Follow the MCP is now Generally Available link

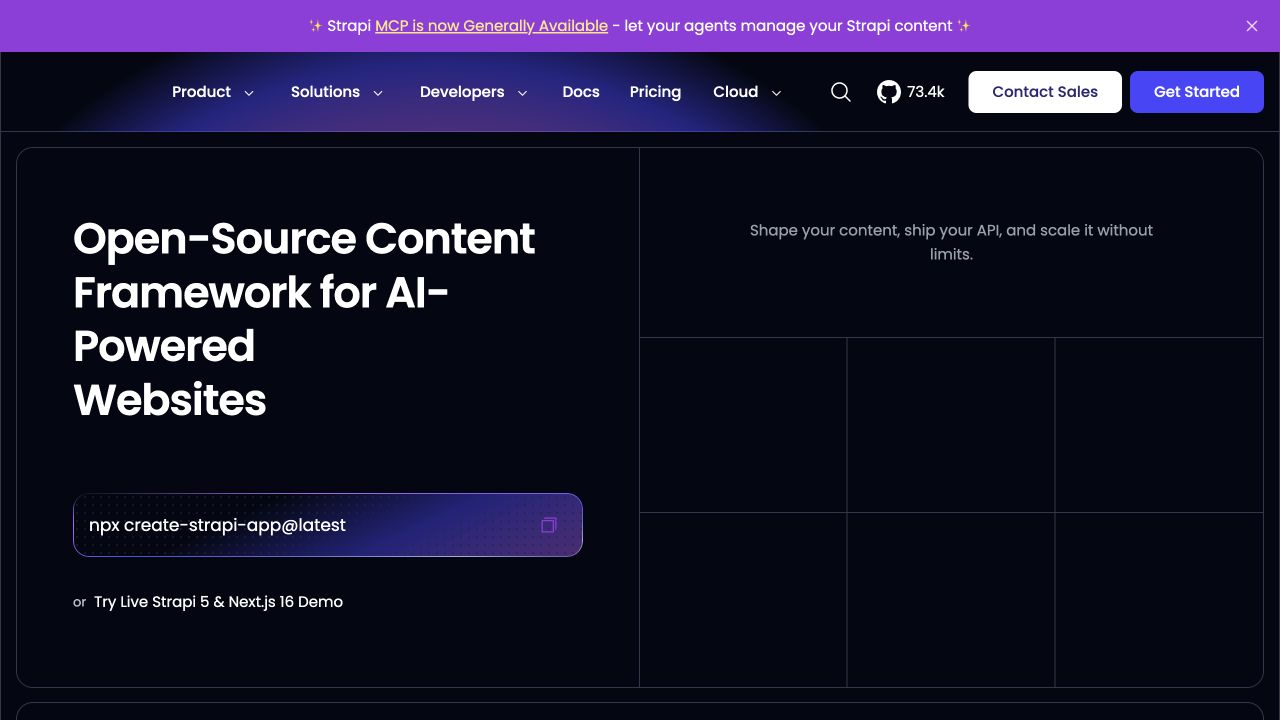pyautogui.click(x=491, y=26)
